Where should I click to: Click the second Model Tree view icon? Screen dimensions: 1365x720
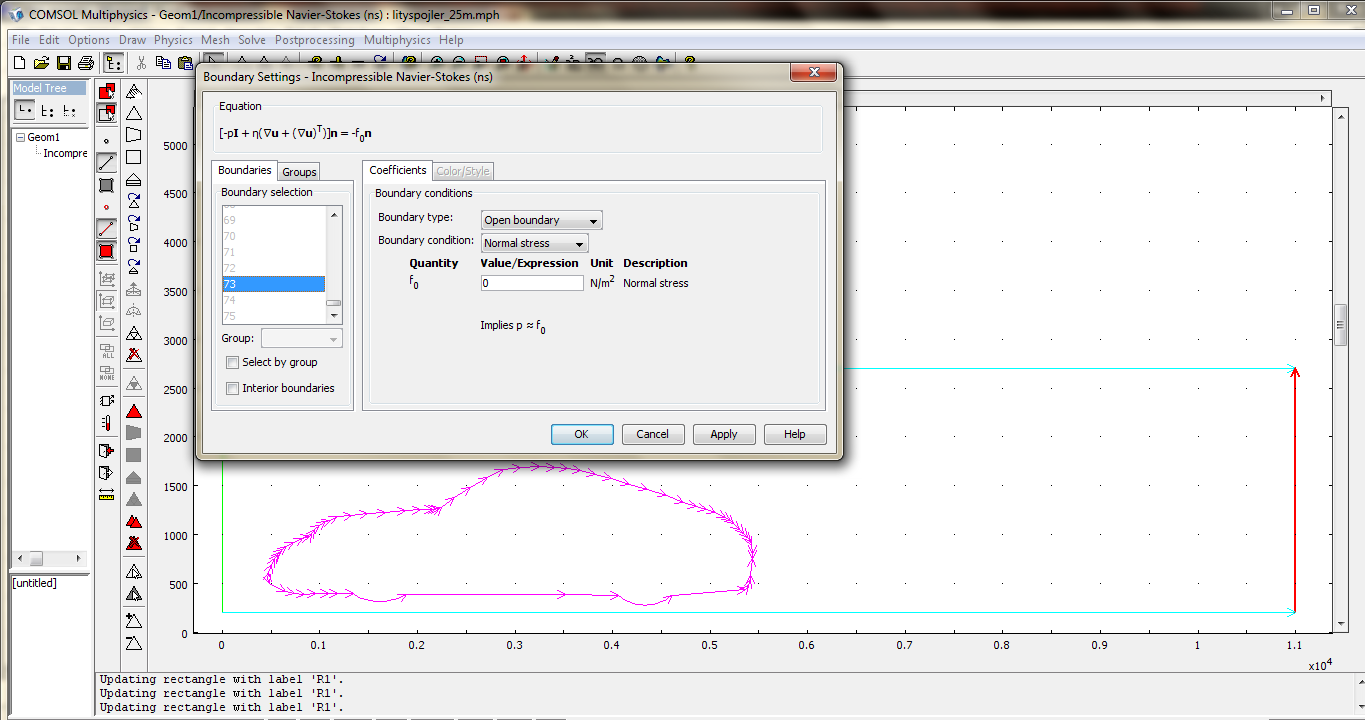(x=47, y=111)
